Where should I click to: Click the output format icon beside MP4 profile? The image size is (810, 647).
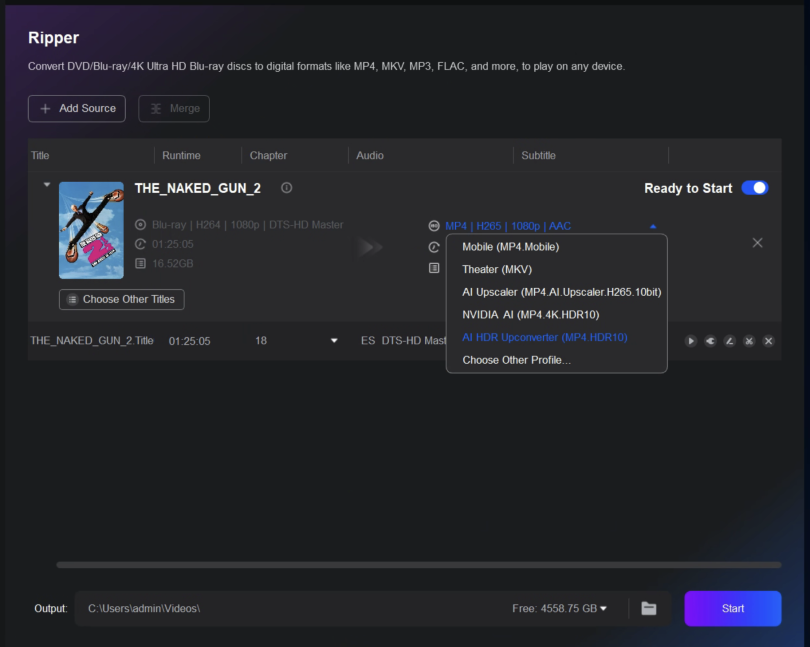pos(434,226)
